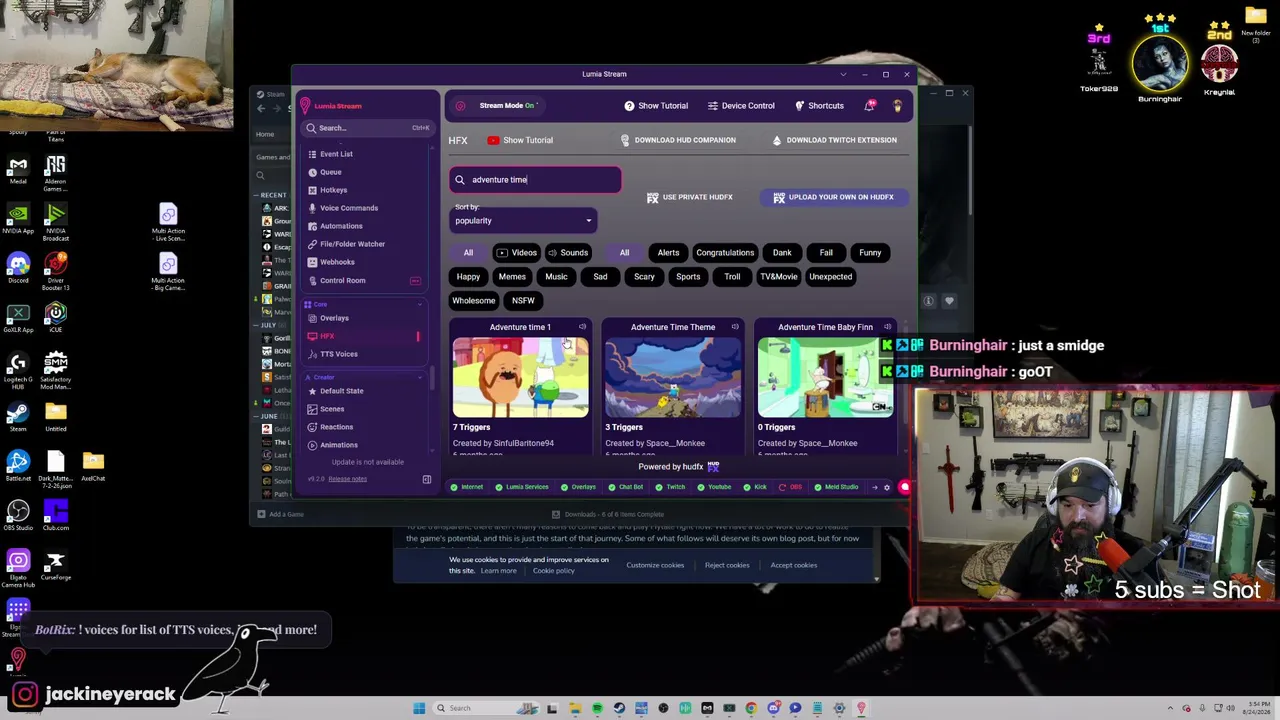Open Discord desktop shortcut

(x=18, y=267)
